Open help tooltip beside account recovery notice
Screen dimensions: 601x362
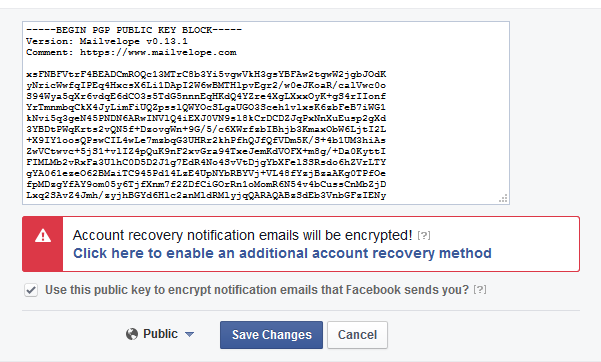click(424, 235)
